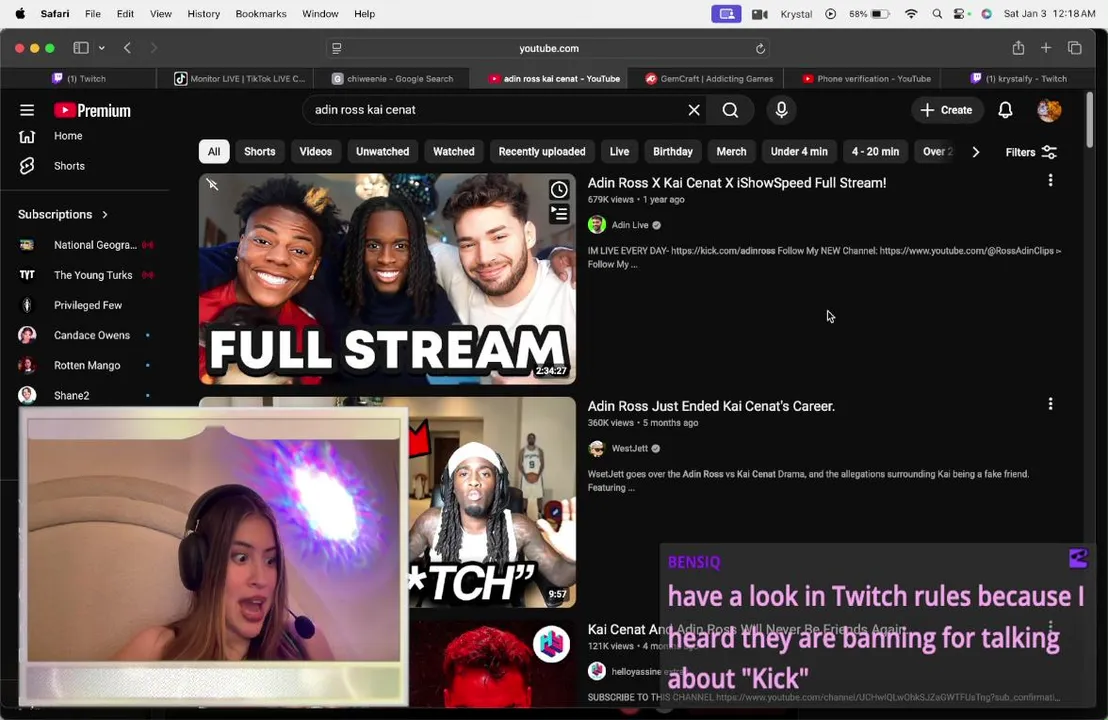Select the Unwatched filter chip
1108x720 pixels.
382,152
